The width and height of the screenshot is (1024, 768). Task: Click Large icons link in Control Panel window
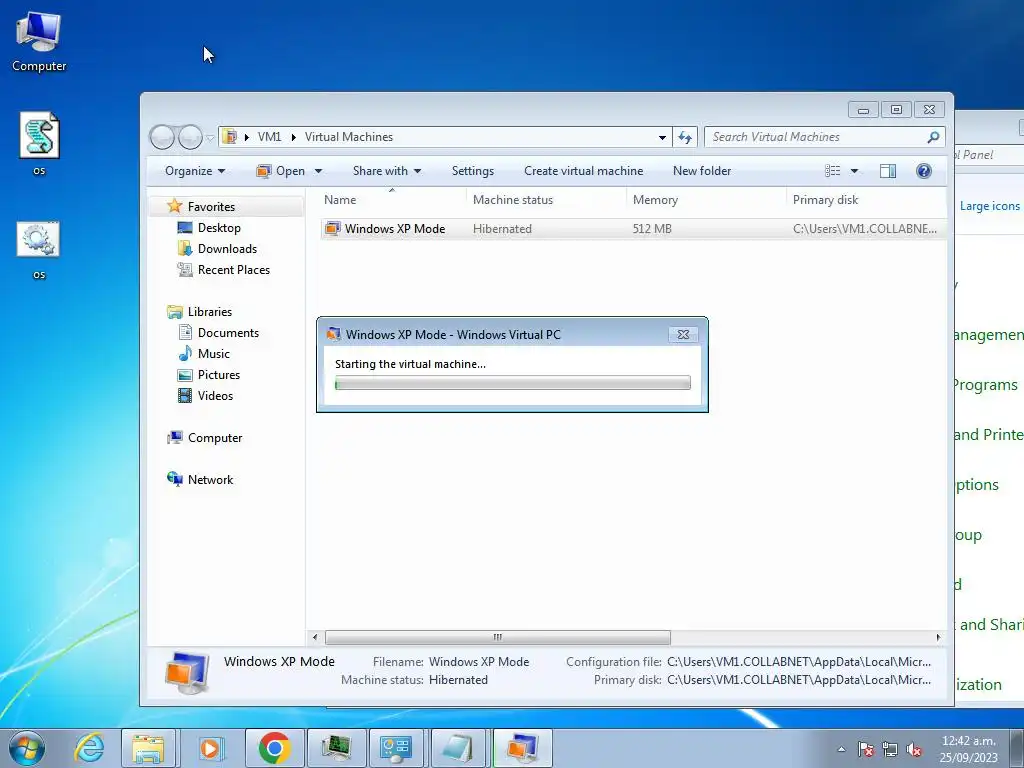click(989, 206)
